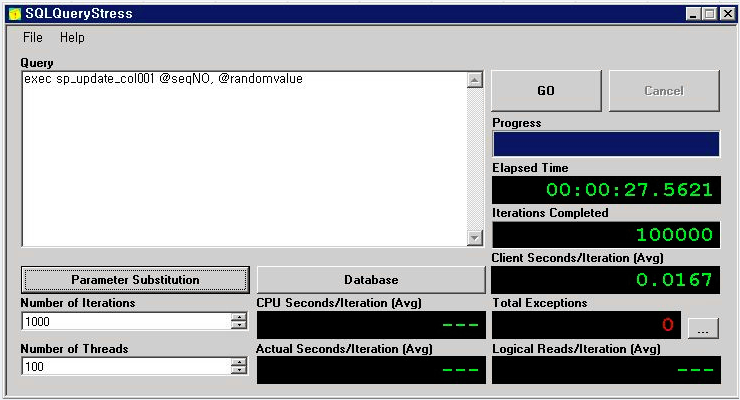
Task: Close the SQLQueryStress window
Action: click(728, 14)
